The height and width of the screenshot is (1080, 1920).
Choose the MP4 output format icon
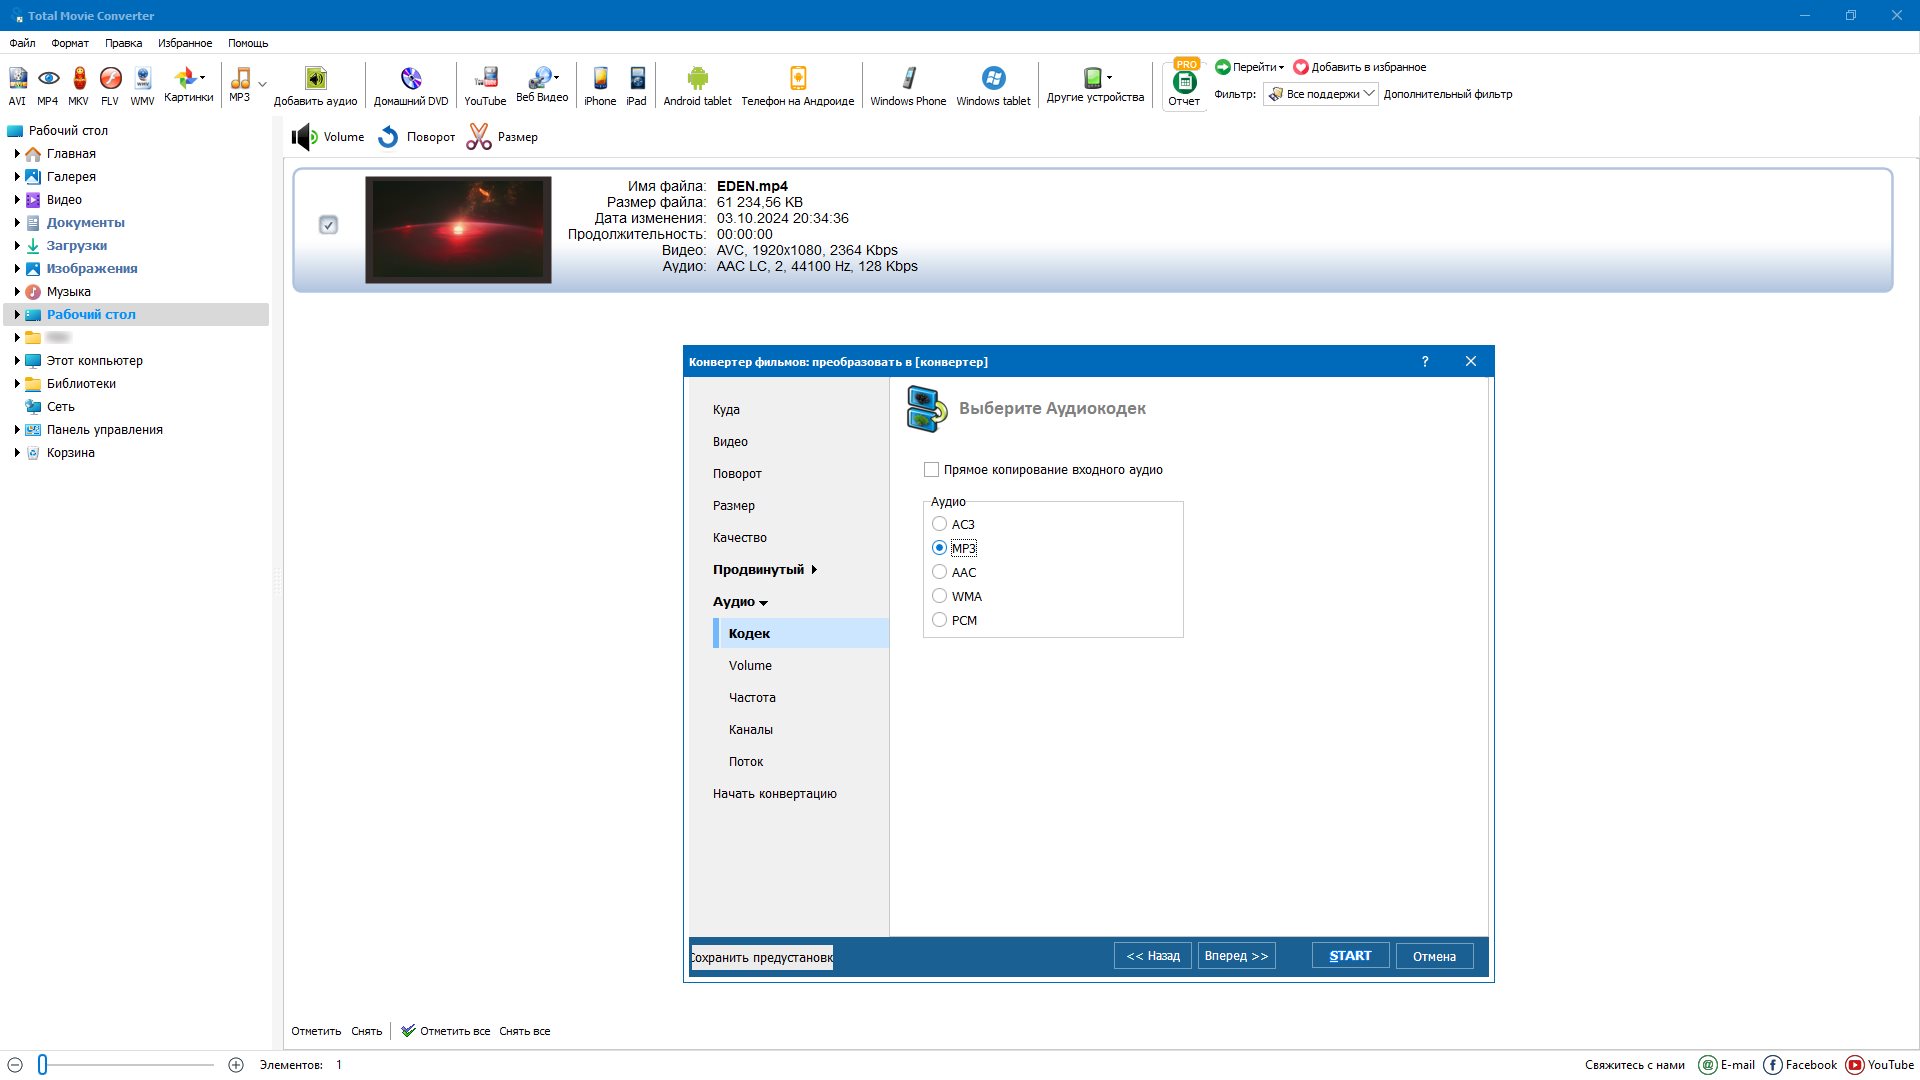pos(48,85)
